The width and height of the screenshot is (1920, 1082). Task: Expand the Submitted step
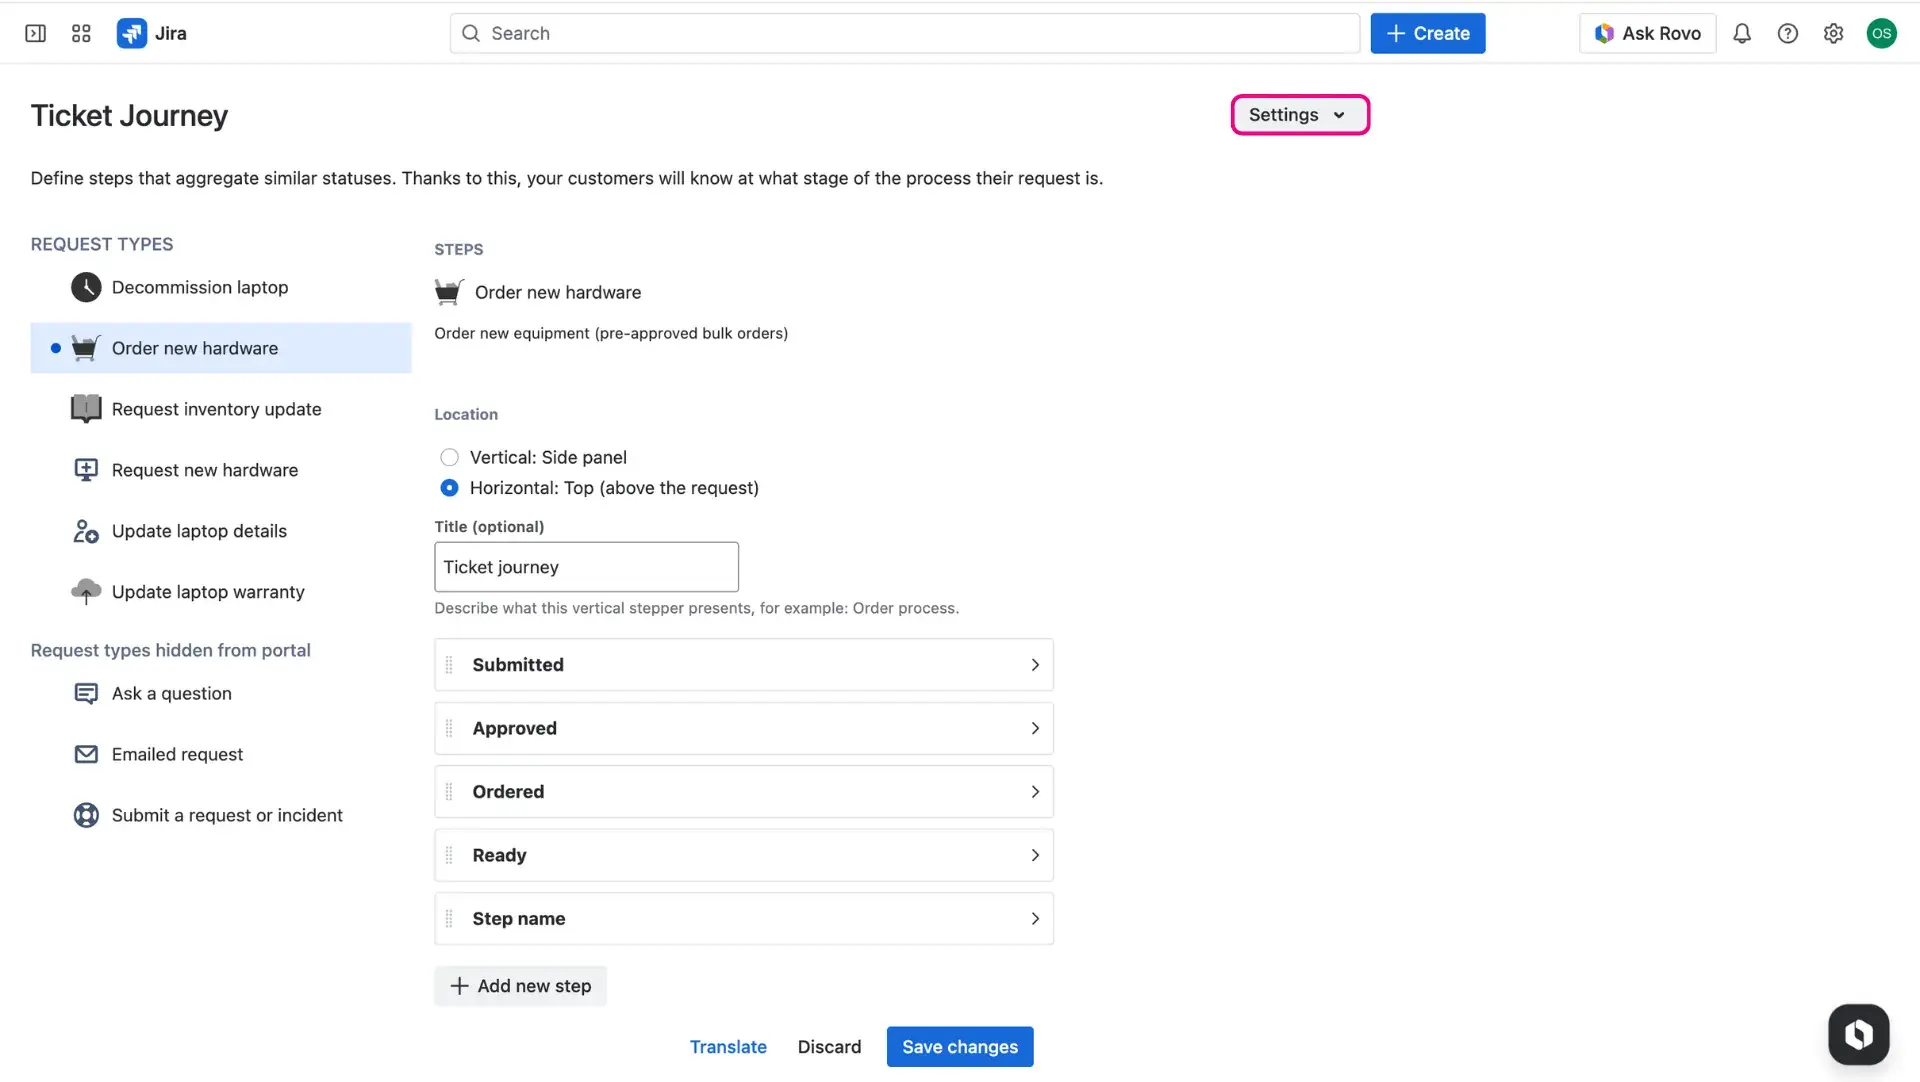[1035, 664]
